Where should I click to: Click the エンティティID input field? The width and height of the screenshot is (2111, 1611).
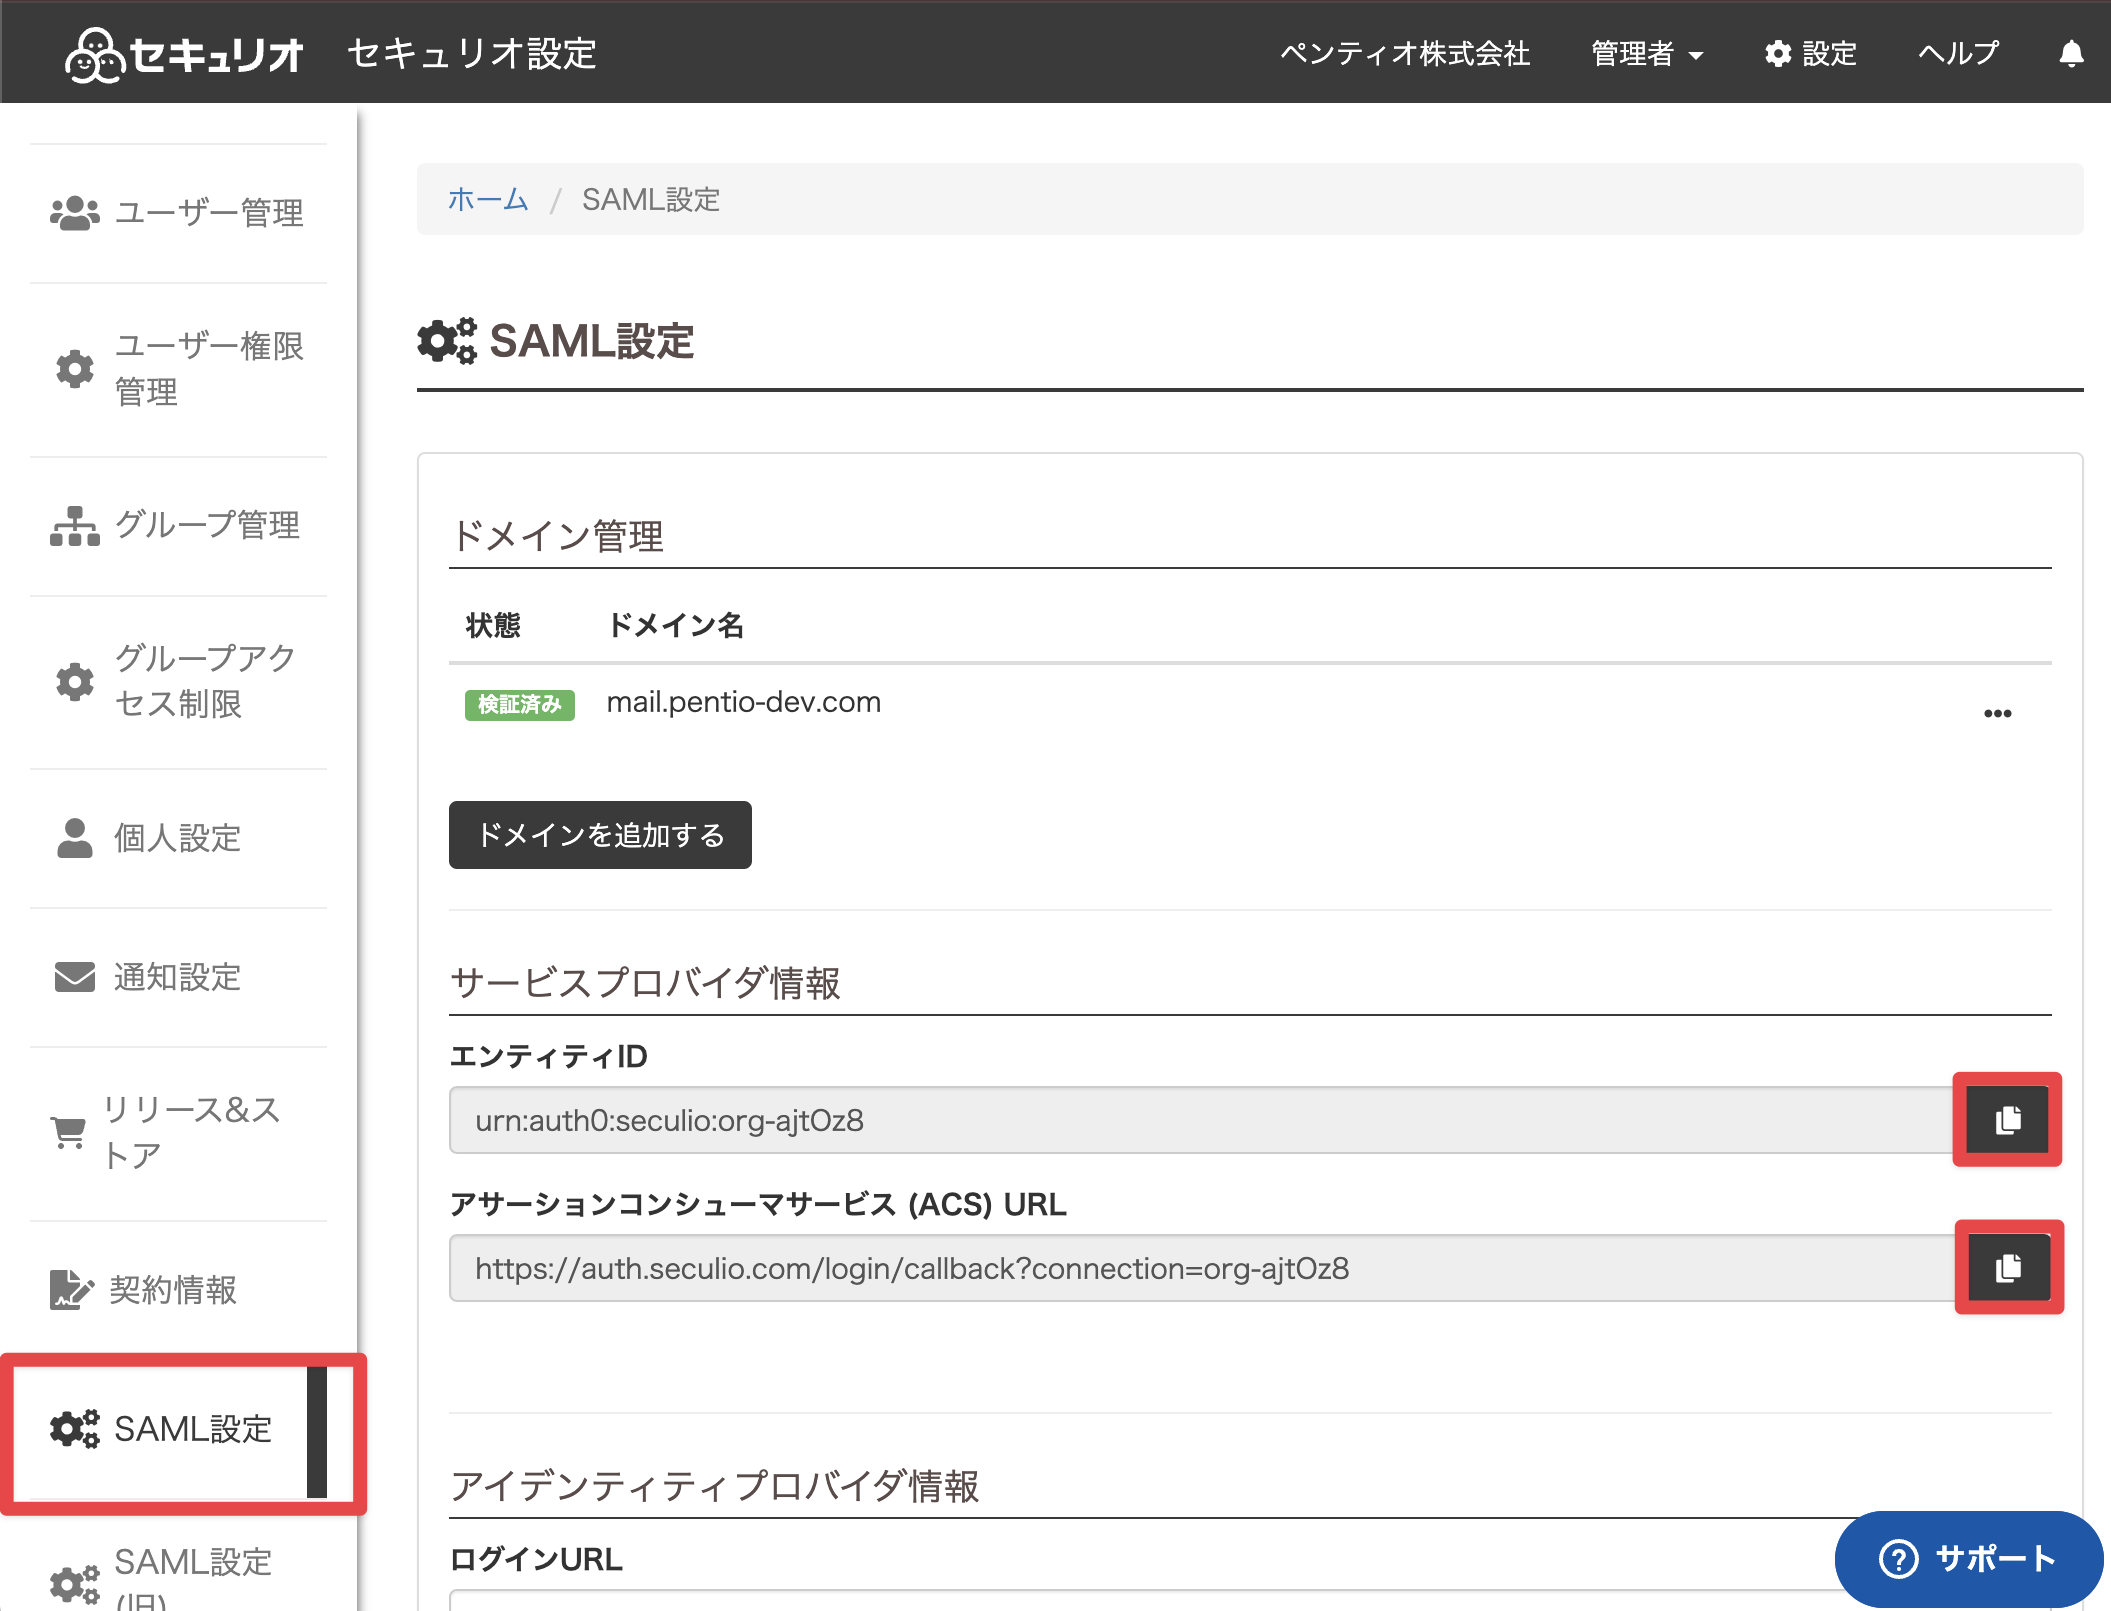pyautogui.click(x=1201, y=1120)
